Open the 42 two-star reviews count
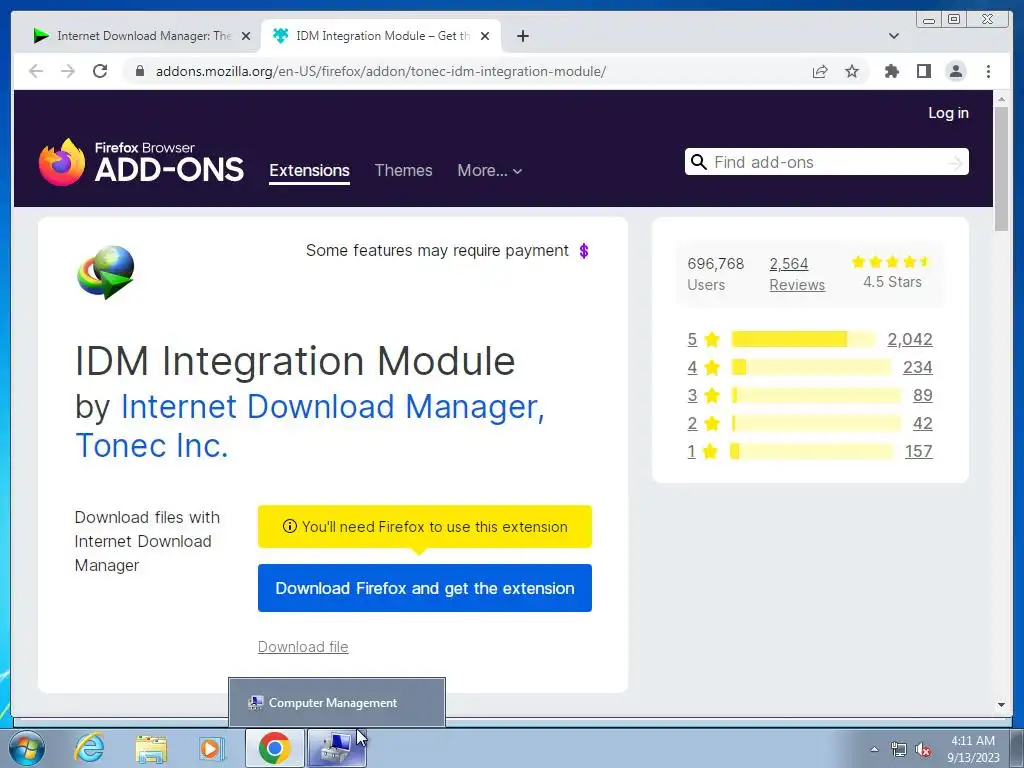 [923, 423]
